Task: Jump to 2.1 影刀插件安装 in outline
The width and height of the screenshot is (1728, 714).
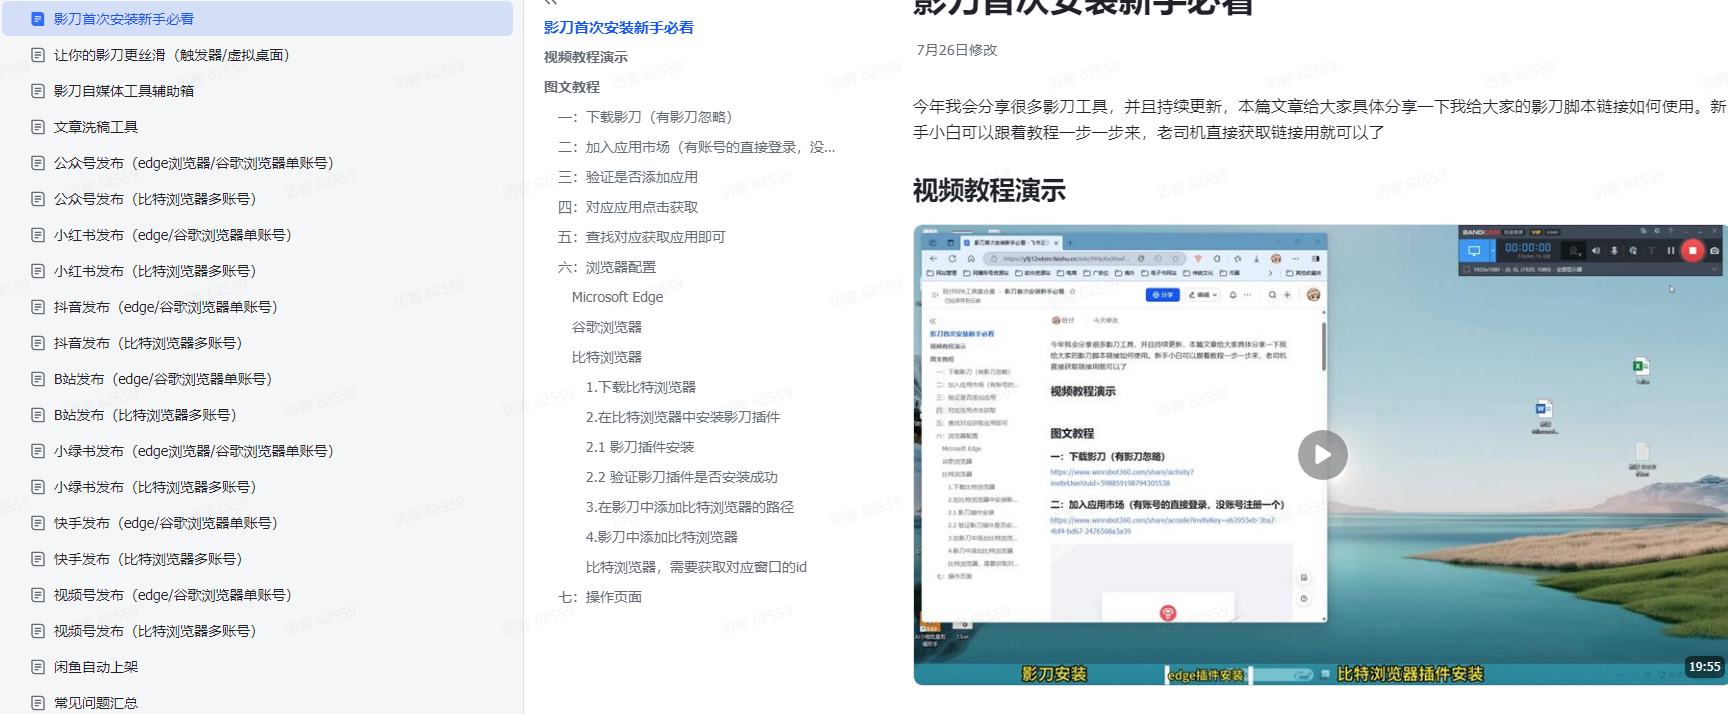Action: [639, 447]
